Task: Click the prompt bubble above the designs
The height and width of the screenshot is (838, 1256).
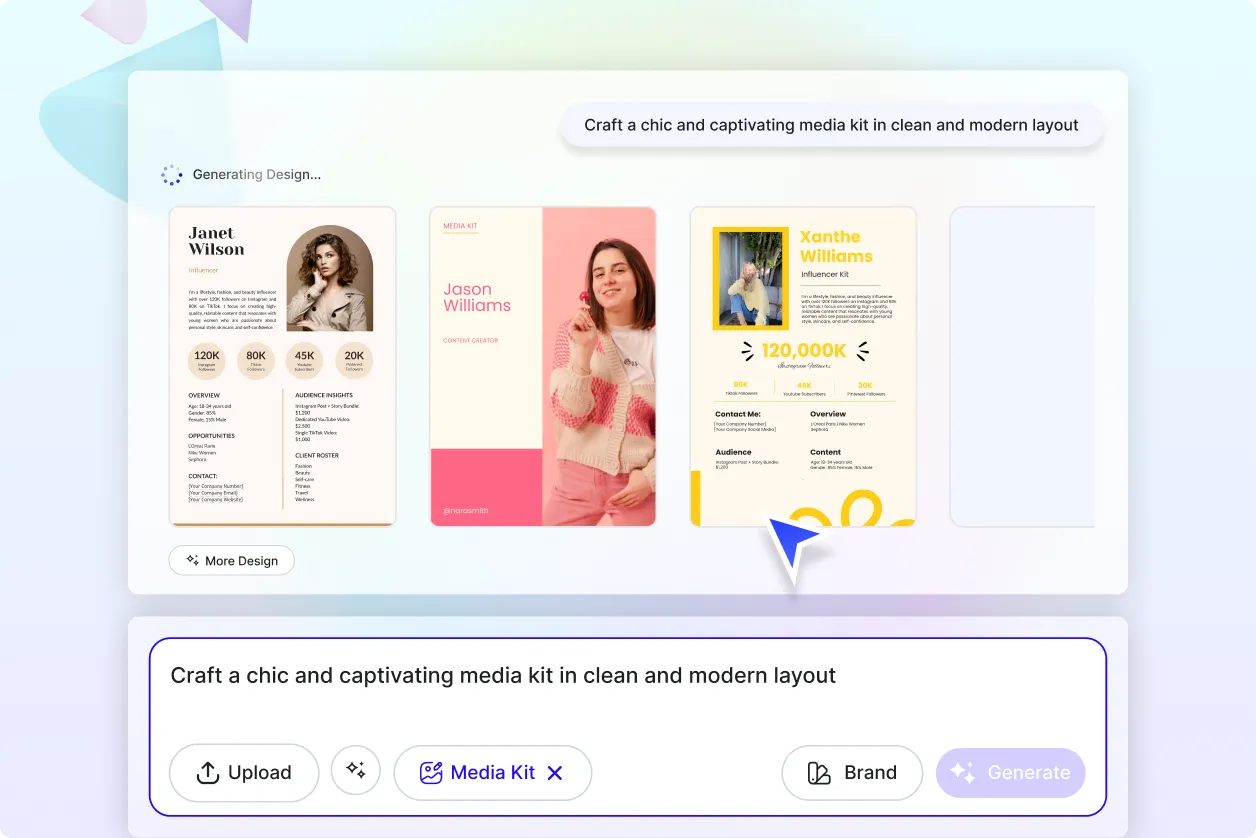Action: [831, 126]
